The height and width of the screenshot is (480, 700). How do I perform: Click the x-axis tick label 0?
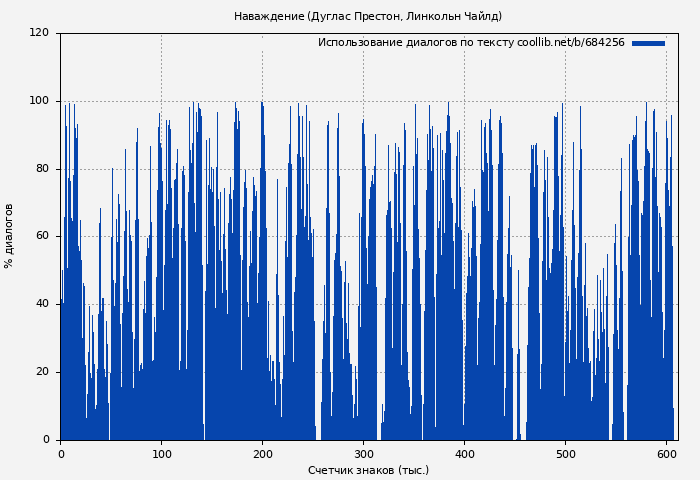pos(60,454)
